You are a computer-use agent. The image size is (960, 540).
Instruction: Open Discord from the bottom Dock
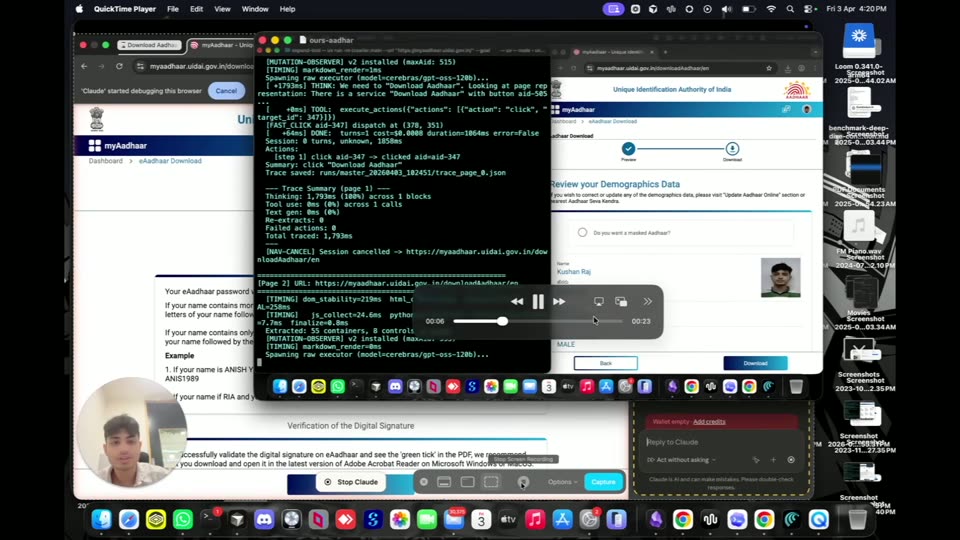pyautogui.click(x=264, y=519)
